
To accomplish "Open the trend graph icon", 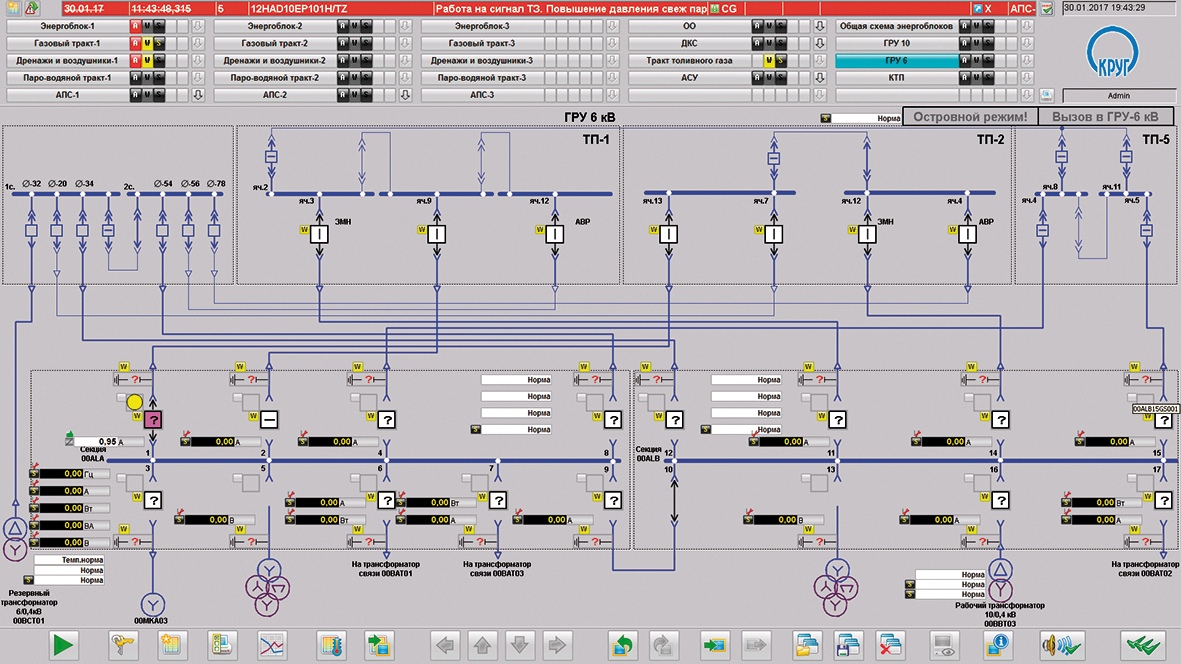I will click(272, 645).
